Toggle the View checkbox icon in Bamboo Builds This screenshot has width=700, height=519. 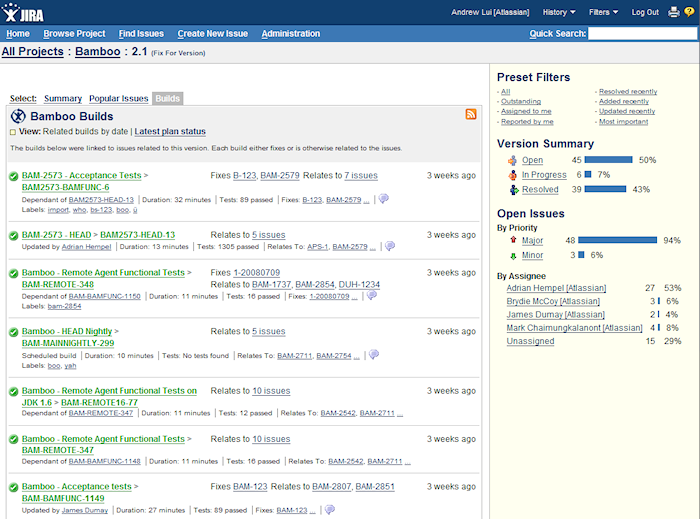click(13, 132)
